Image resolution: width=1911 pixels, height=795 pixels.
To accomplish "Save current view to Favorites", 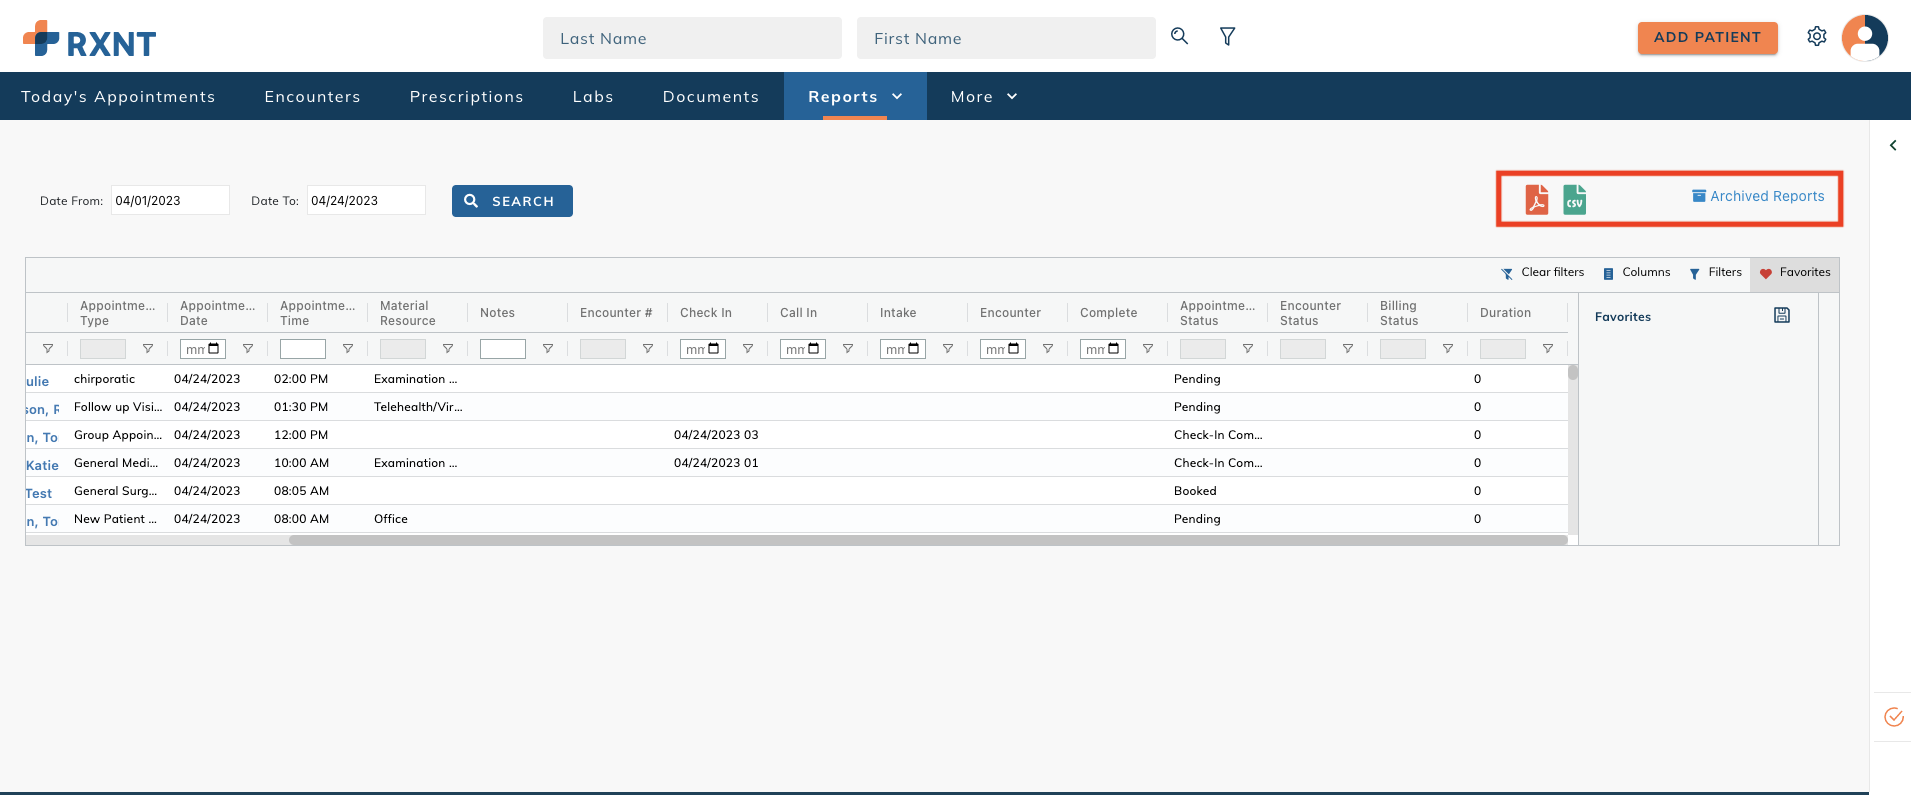I will 1782,315.
